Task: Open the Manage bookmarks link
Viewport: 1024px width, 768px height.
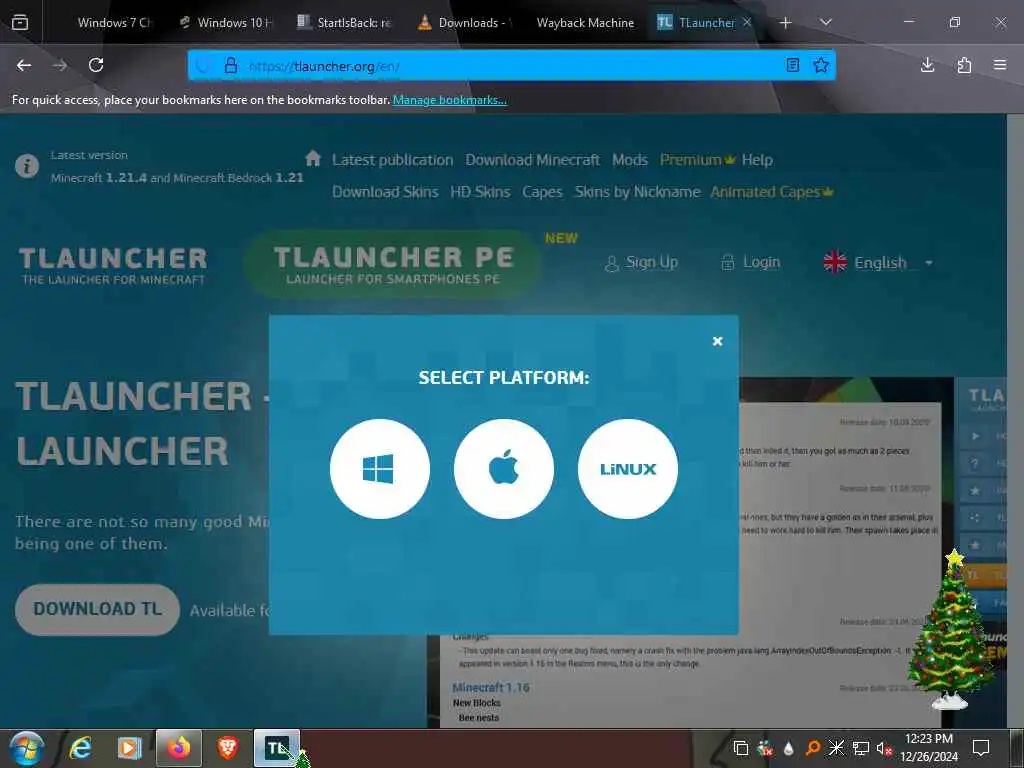Action: [449, 100]
